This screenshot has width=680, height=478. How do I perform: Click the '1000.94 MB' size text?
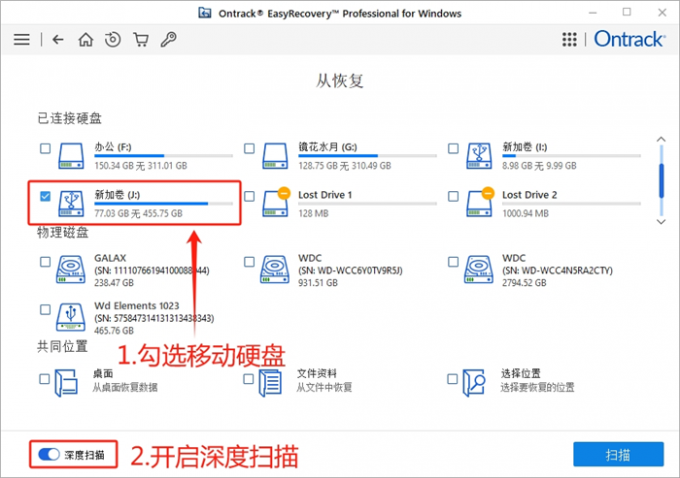coord(525,213)
